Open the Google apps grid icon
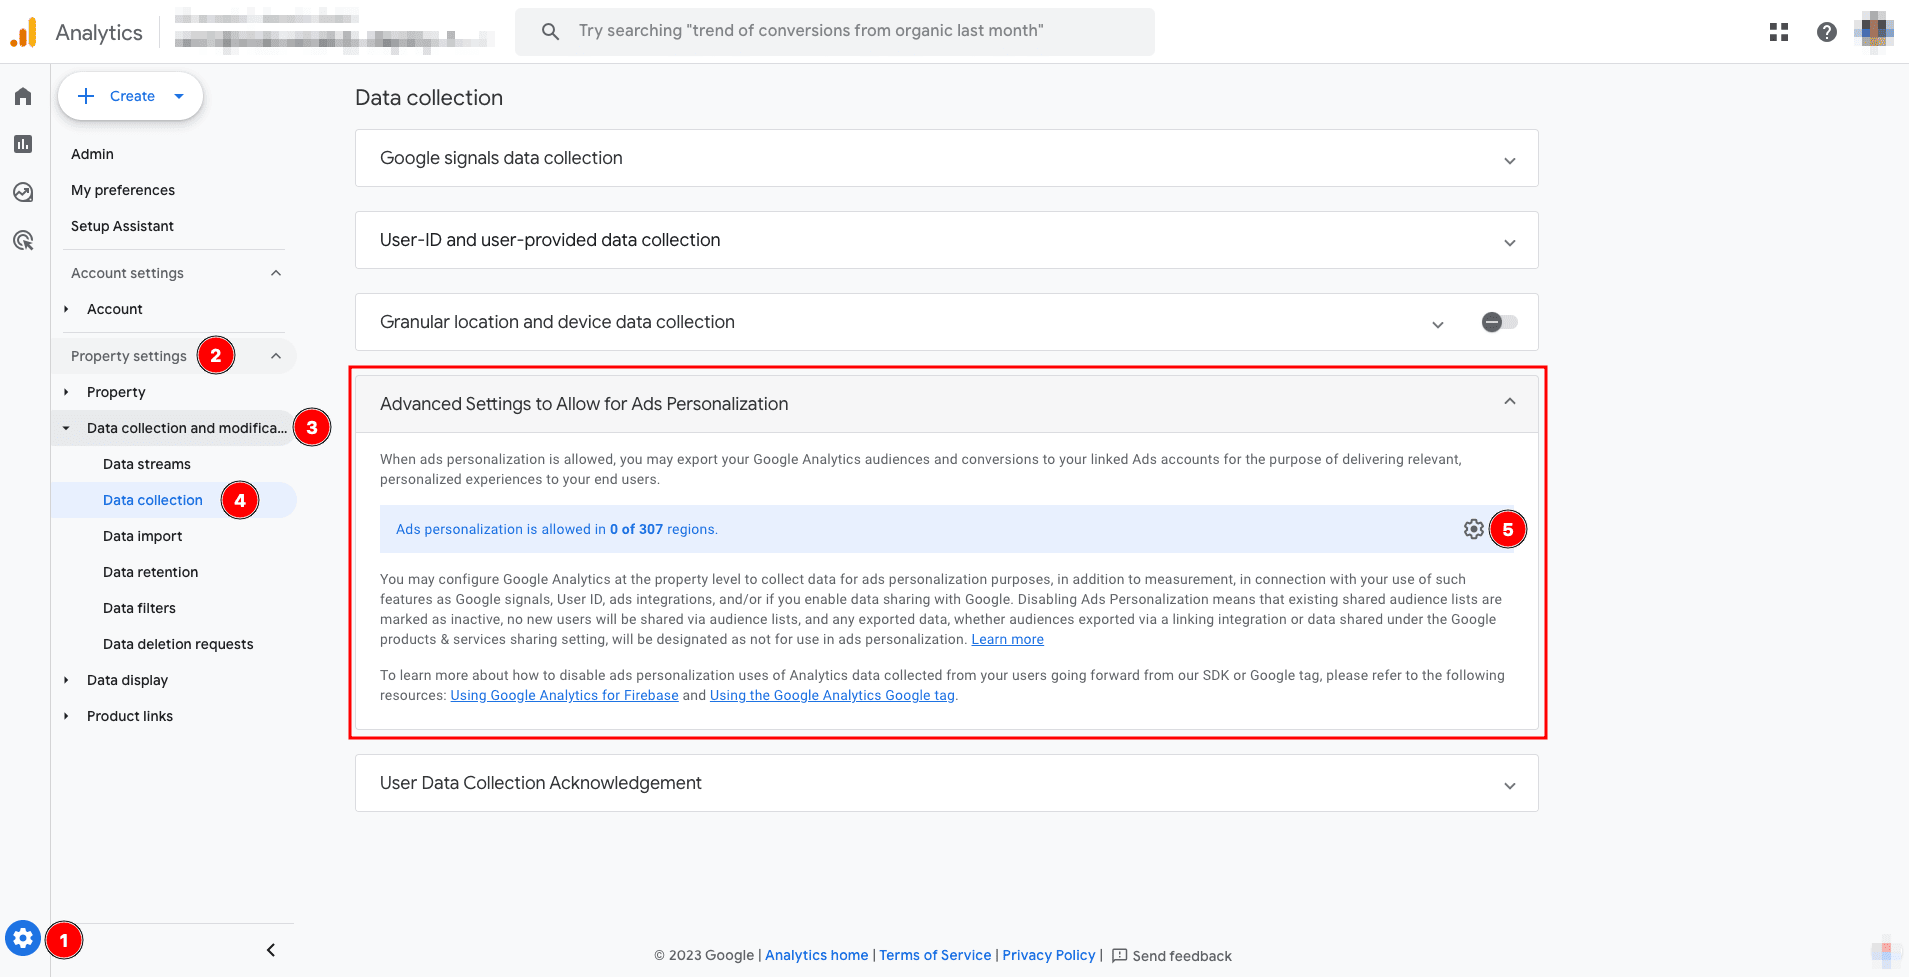Screen dimensions: 1909x977 pos(1778,32)
